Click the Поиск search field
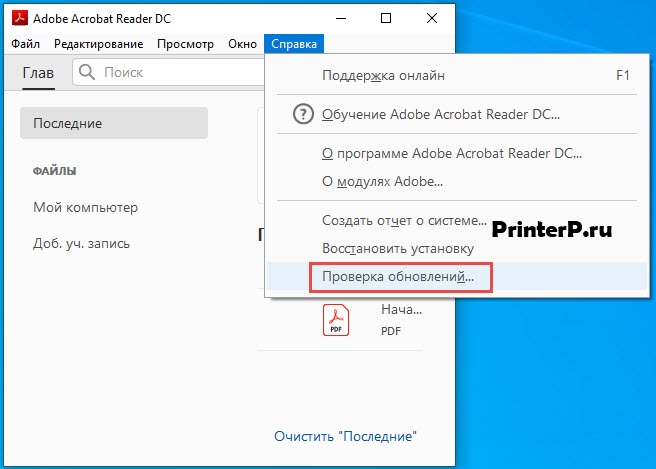Image resolution: width=656 pixels, height=469 pixels. [170, 72]
